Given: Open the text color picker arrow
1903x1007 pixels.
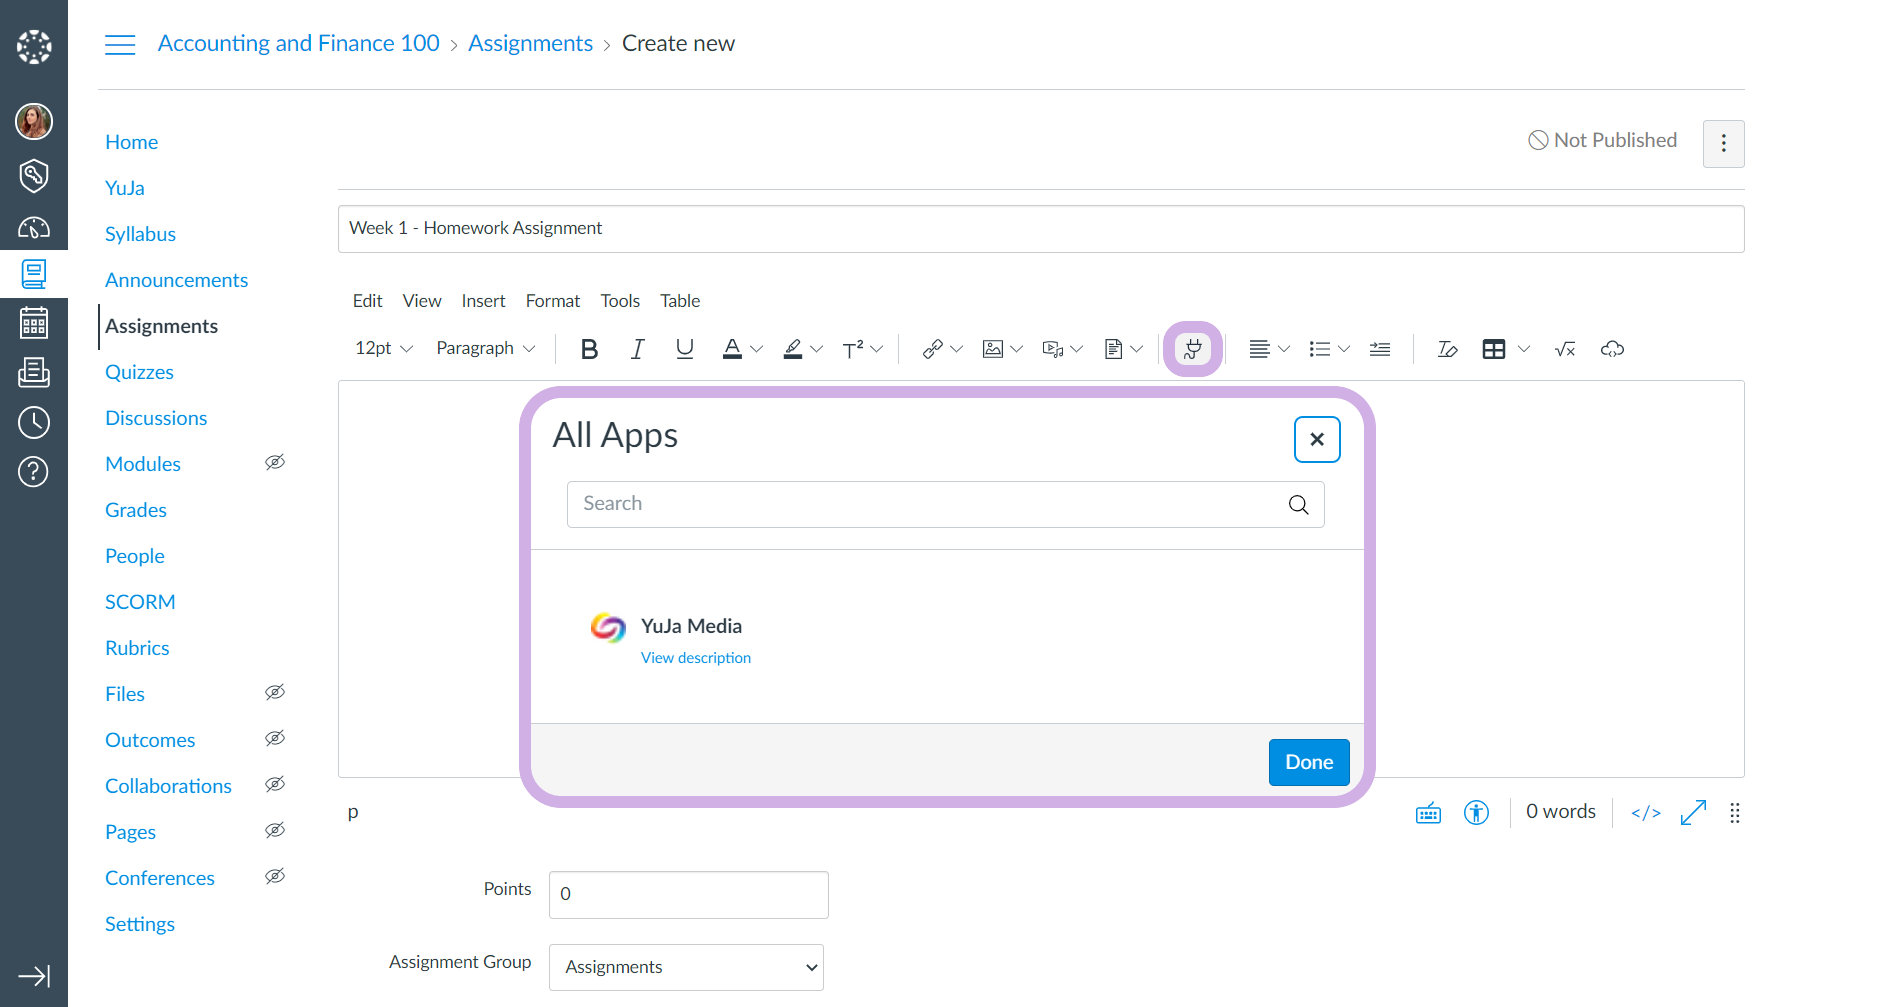Looking at the screenshot, I should (757, 349).
